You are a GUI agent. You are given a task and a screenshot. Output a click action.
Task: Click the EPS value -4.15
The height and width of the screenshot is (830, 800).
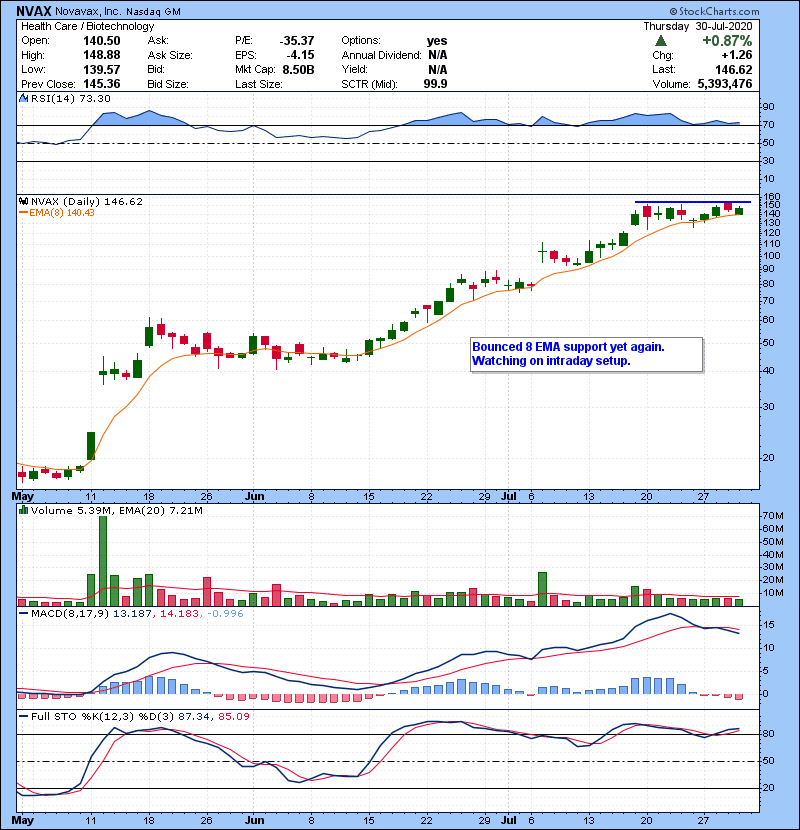300,55
